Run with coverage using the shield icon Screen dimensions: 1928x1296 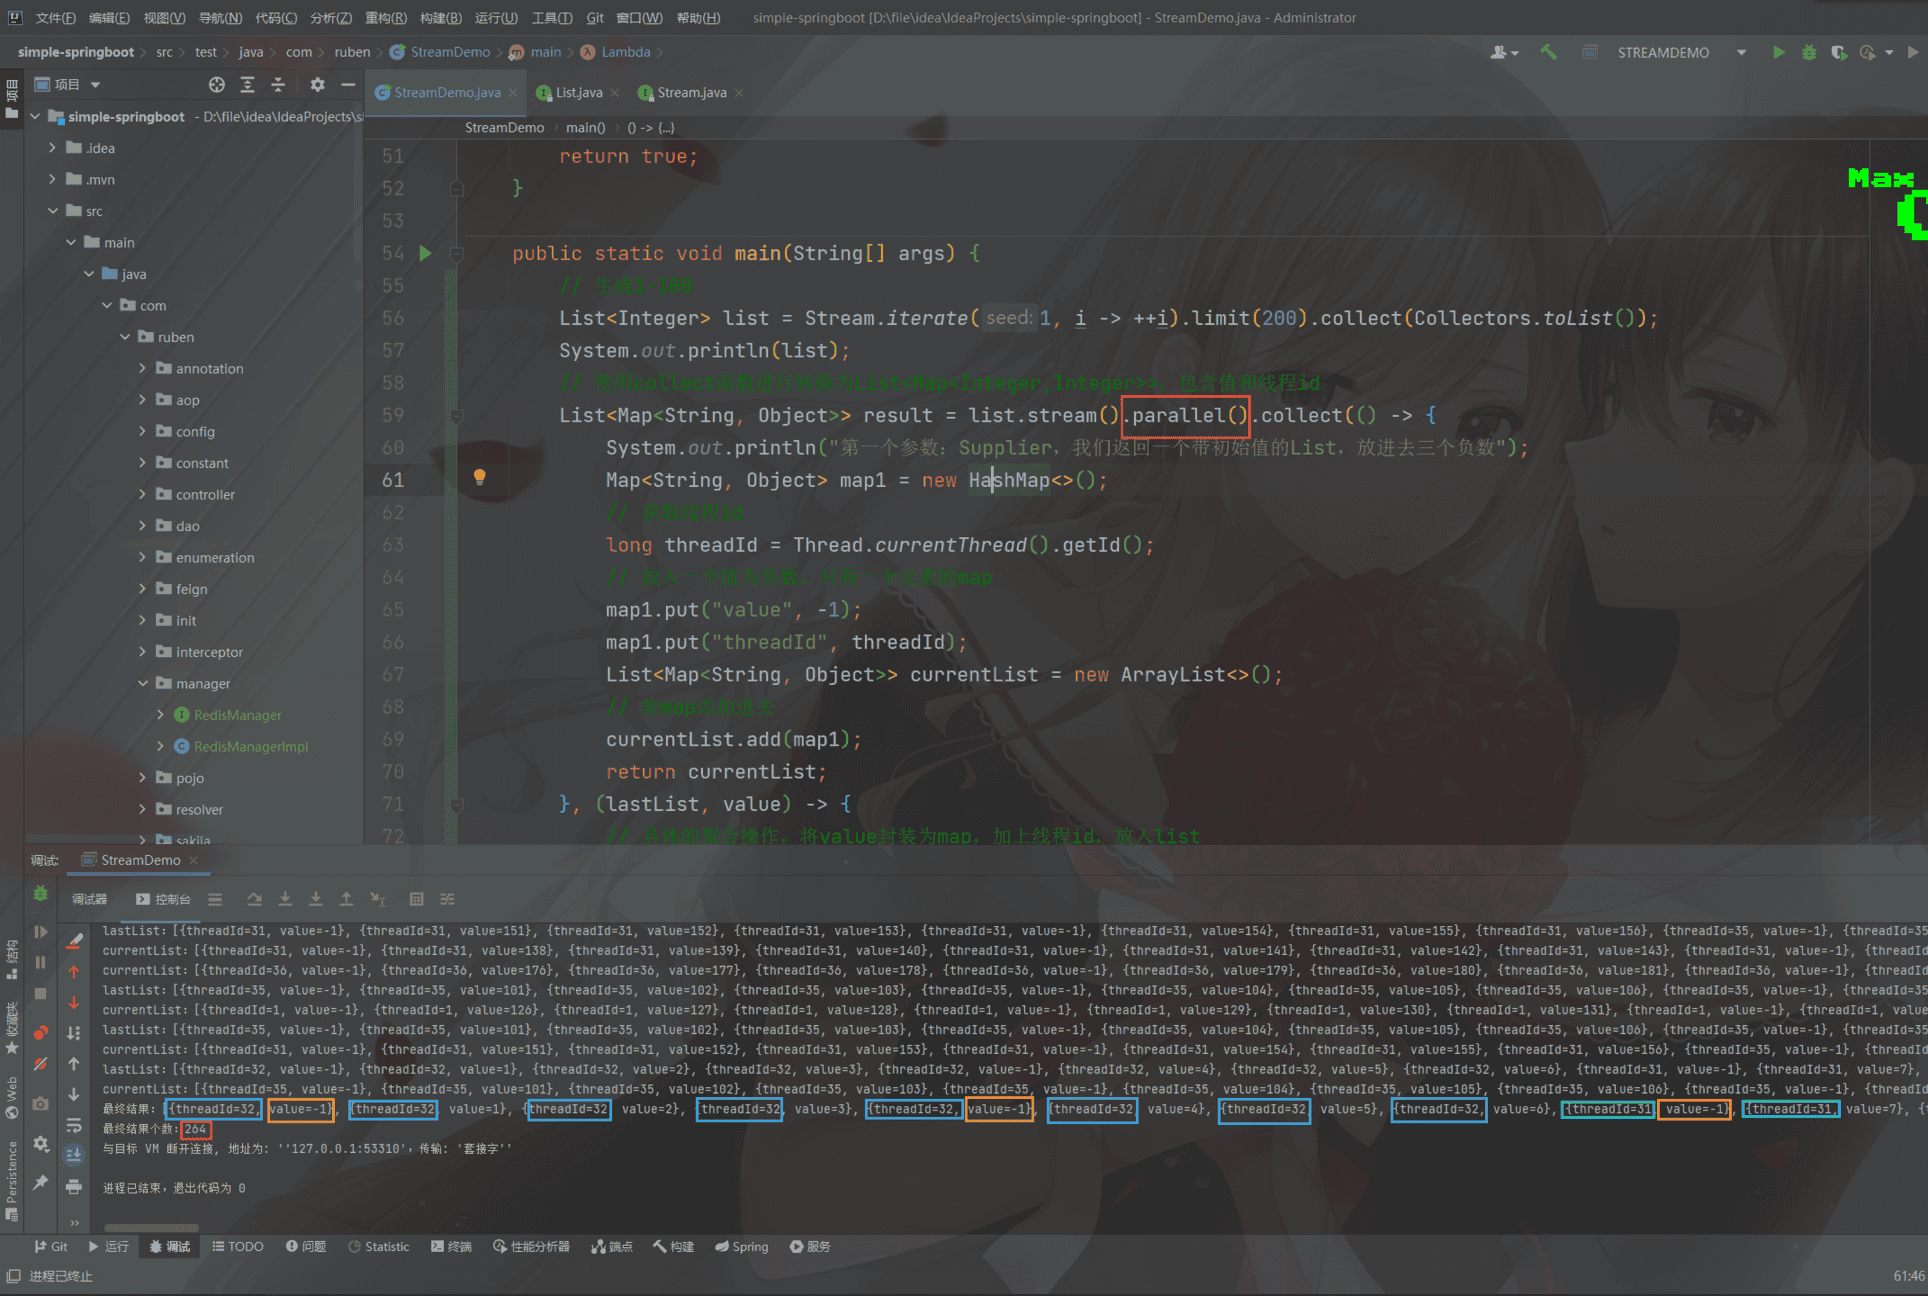click(x=1838, y=52)
